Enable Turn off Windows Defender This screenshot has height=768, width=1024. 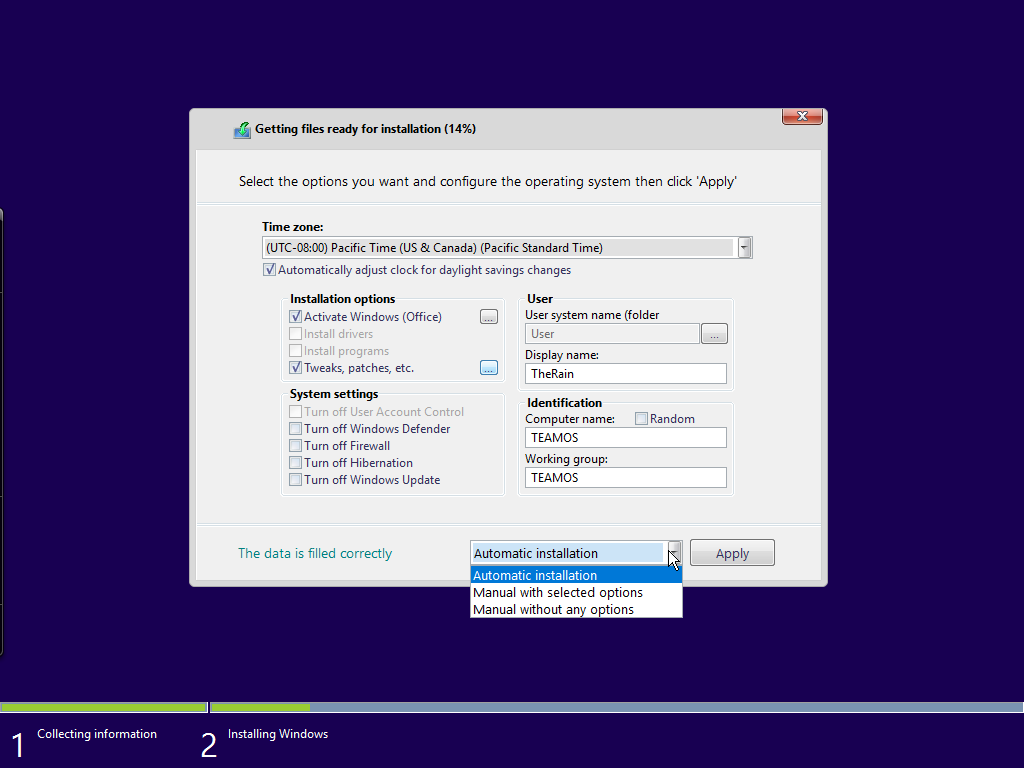pos(295,428)
